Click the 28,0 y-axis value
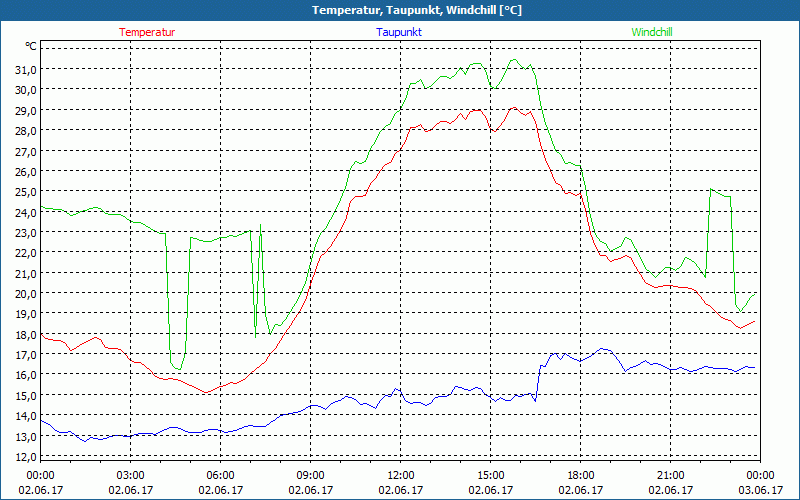Image resolution: width=800 pixels, height=500 pixels. [x=26, y=131]
